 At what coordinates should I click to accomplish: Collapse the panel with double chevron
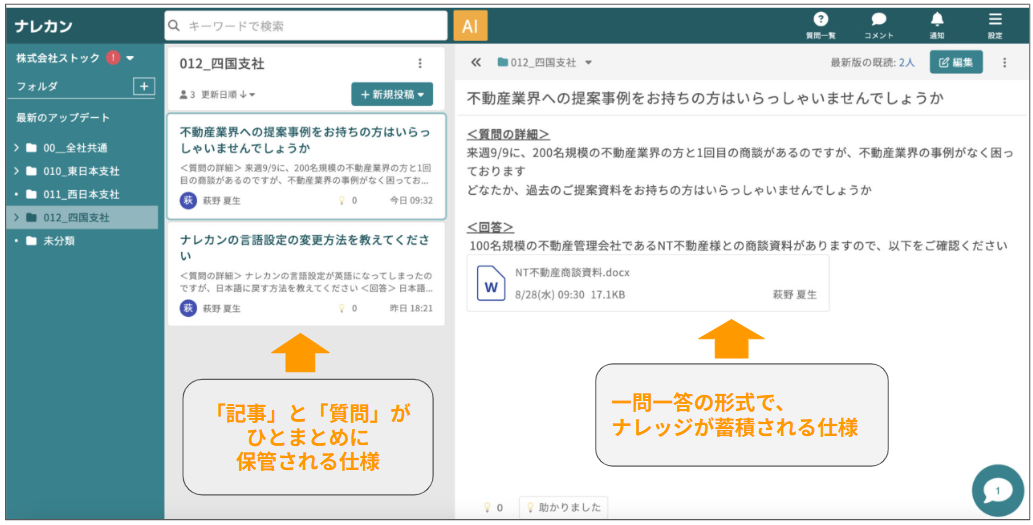pyautogui.click(x=476, y=63)
